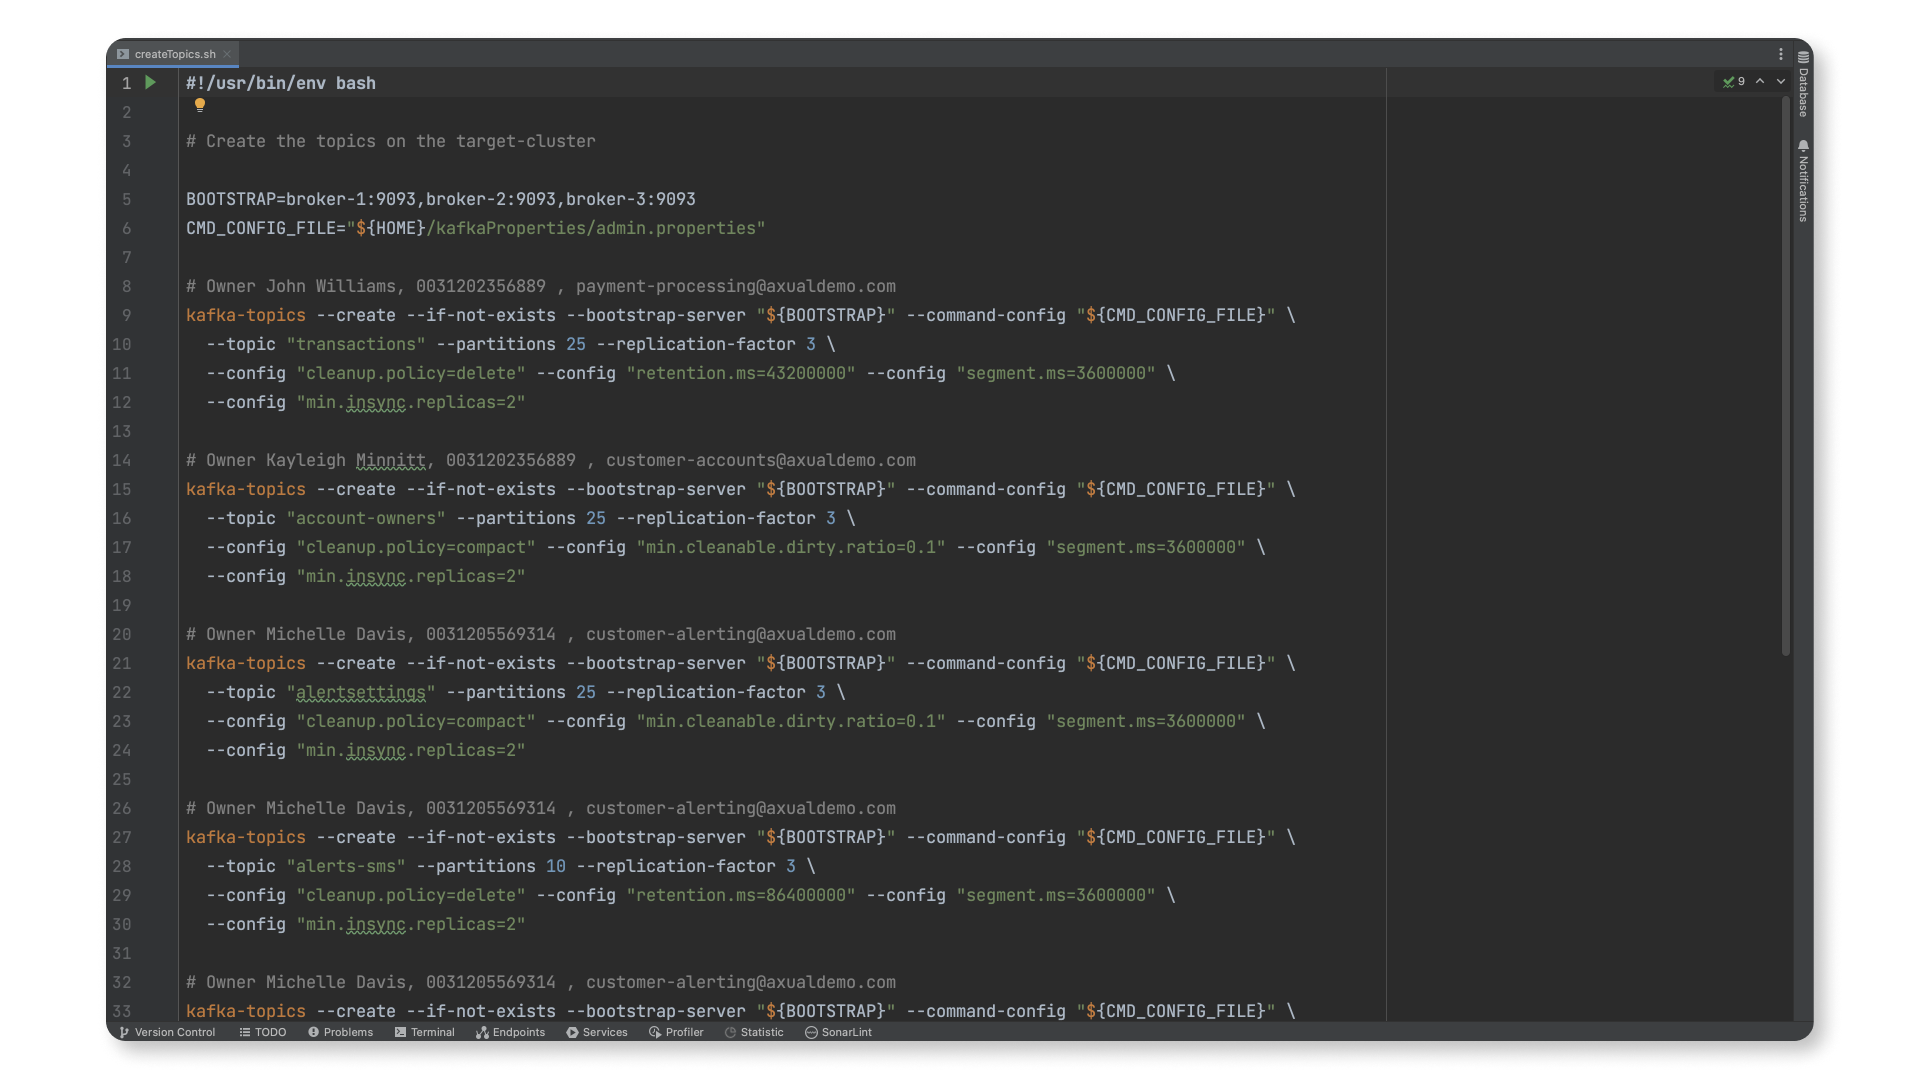Click the editor's vertical scrollbar

(x=1786, y=380)
